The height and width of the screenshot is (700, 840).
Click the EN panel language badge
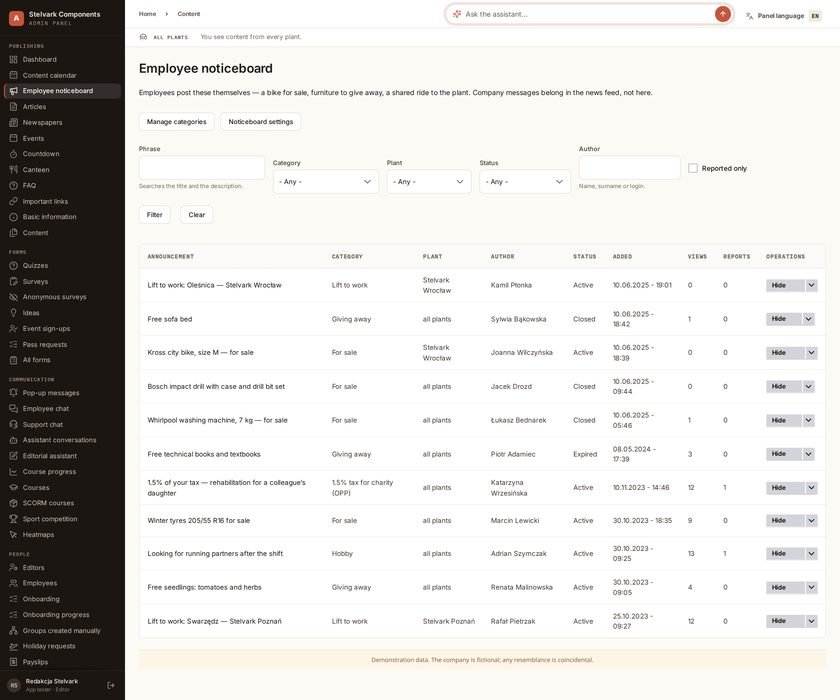click(x=815, y=16)
